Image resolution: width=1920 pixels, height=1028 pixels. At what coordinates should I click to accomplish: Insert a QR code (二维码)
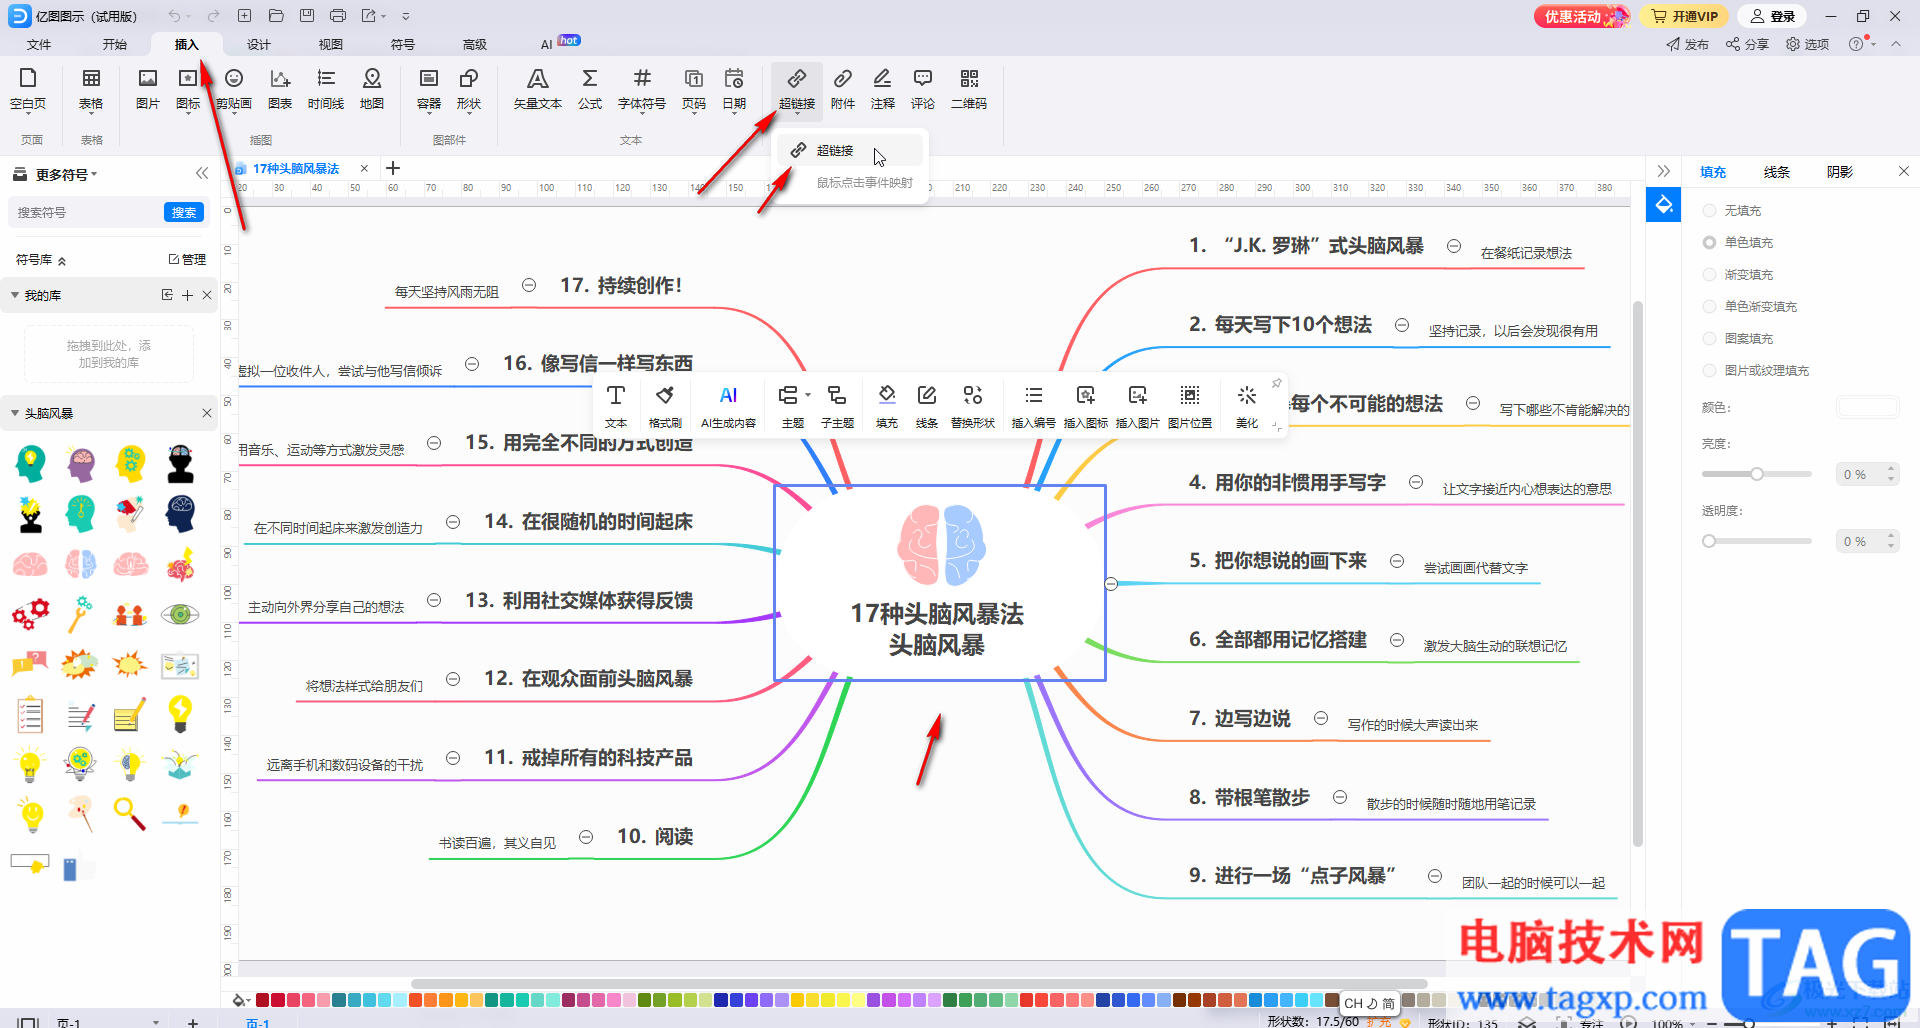969,88
